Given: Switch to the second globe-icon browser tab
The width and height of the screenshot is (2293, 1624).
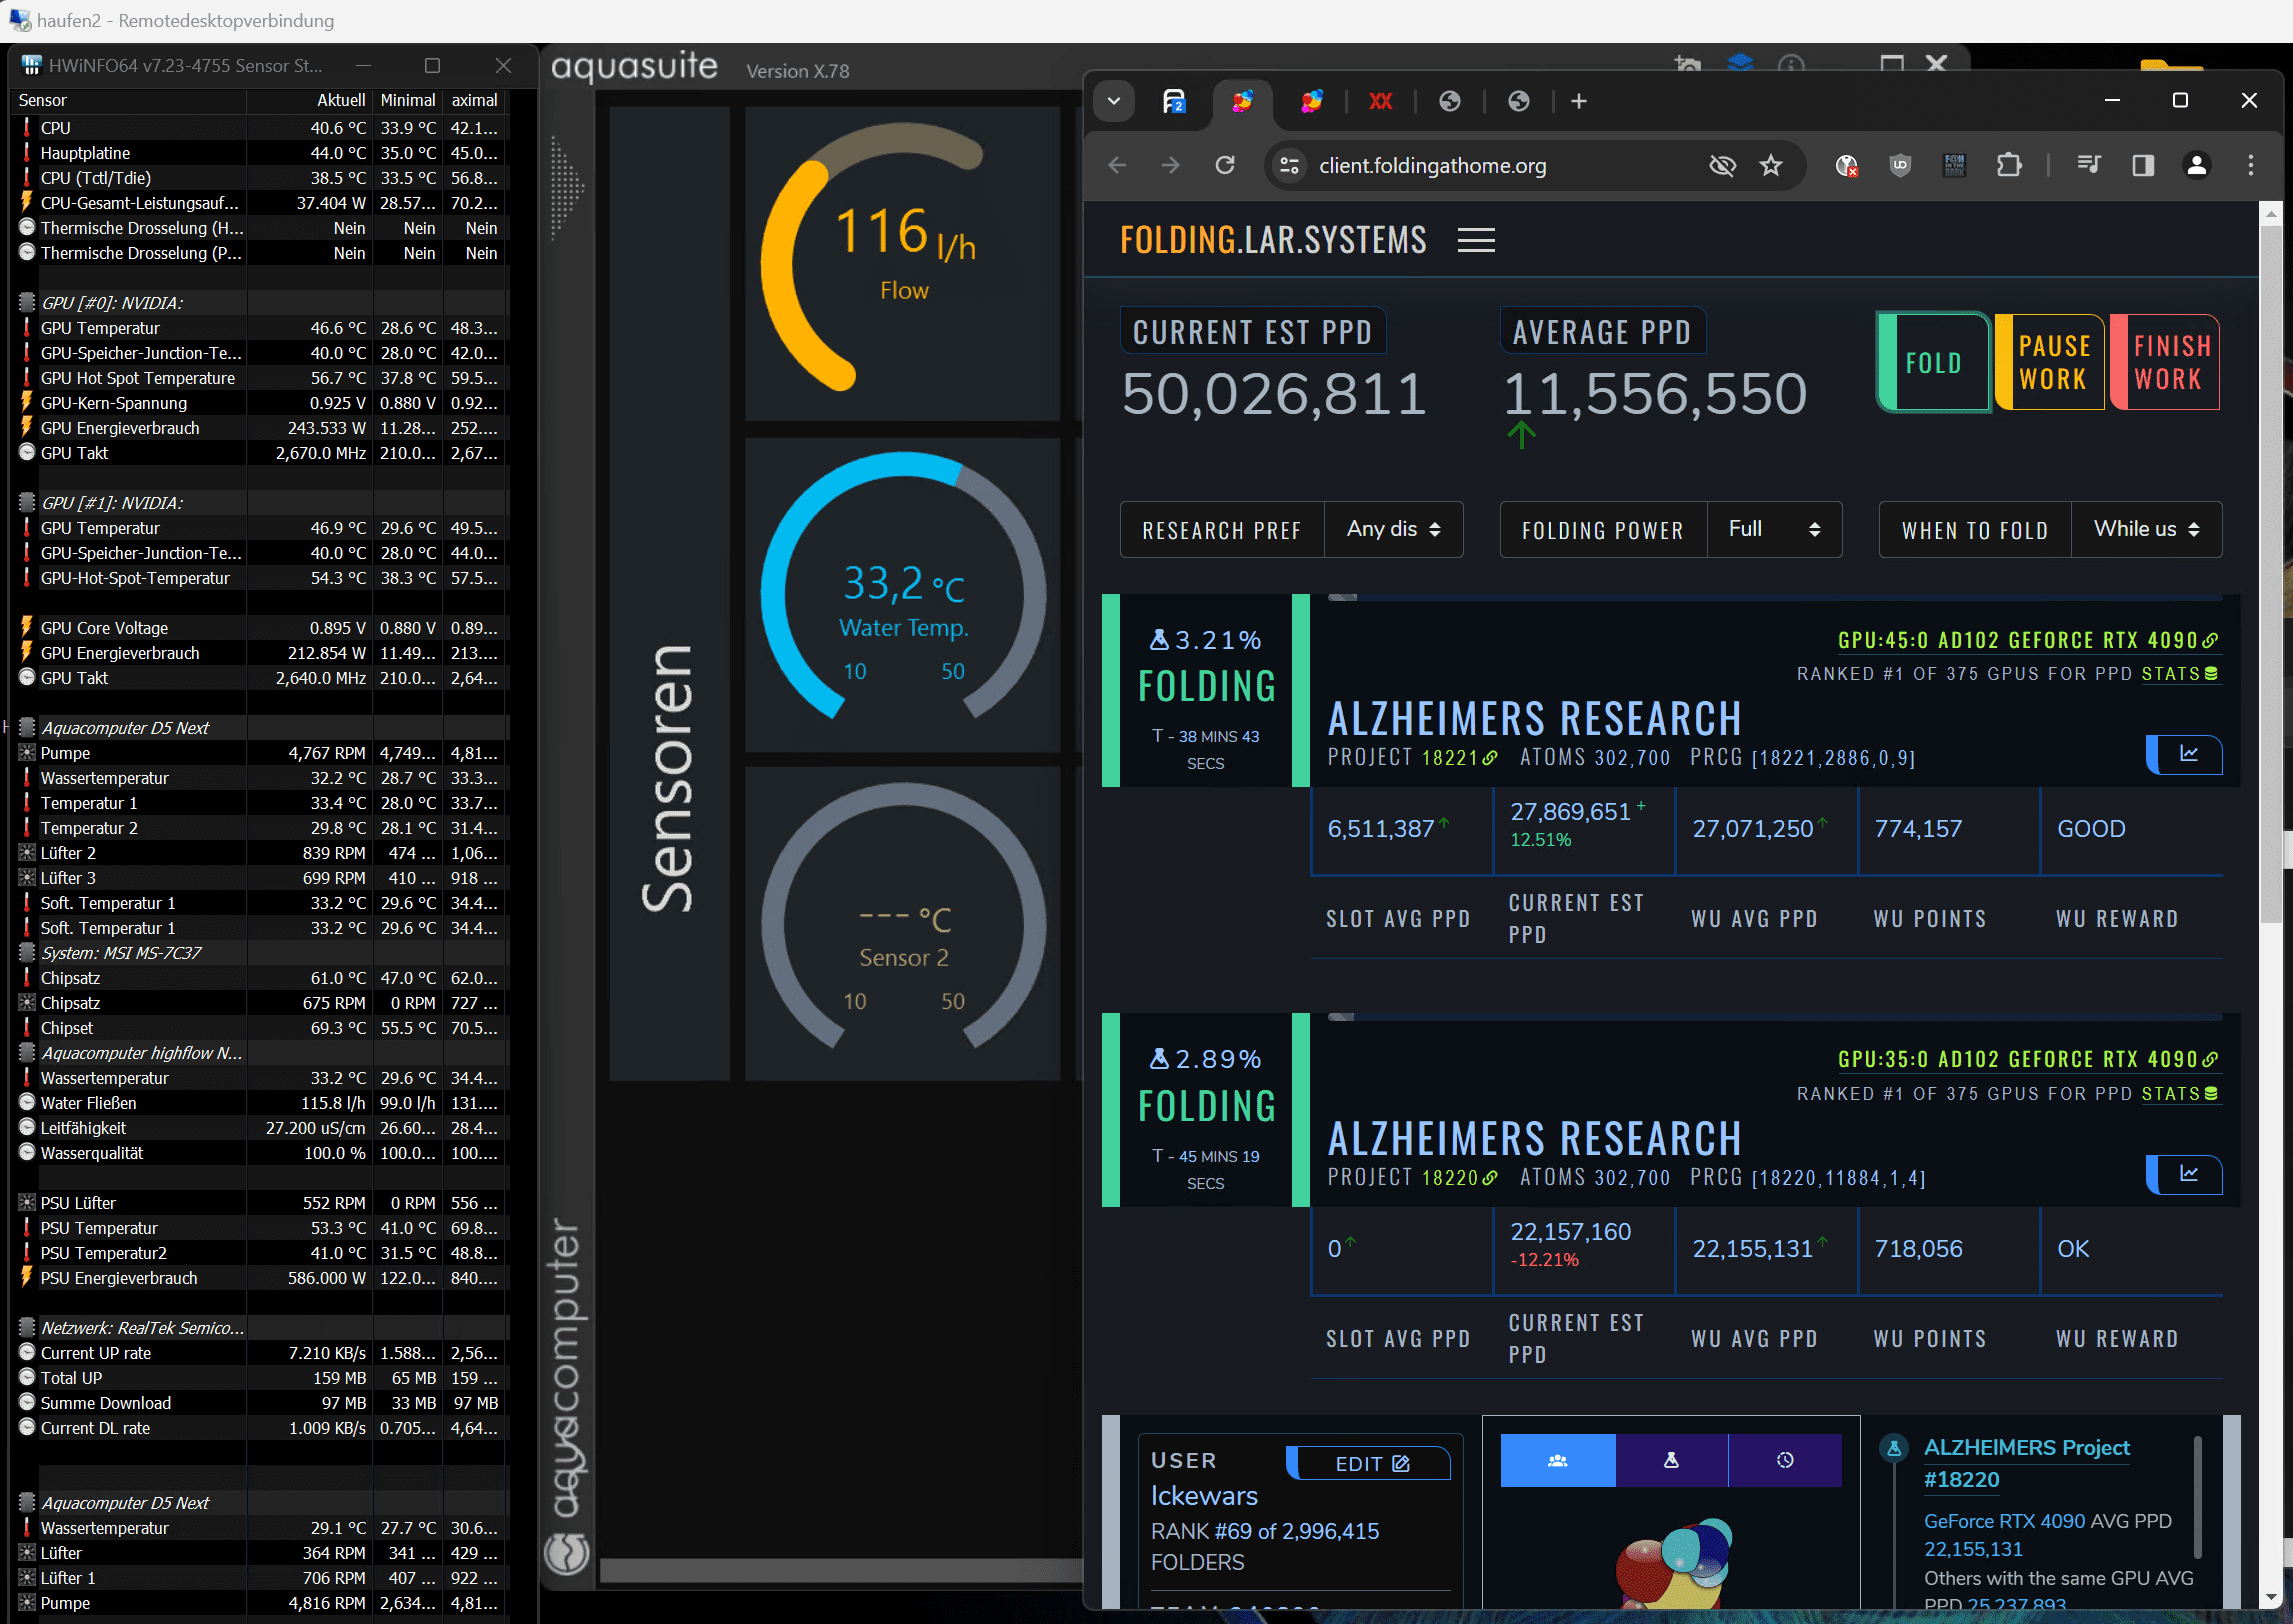Looking at the screenshot, I should (1519, 101).
